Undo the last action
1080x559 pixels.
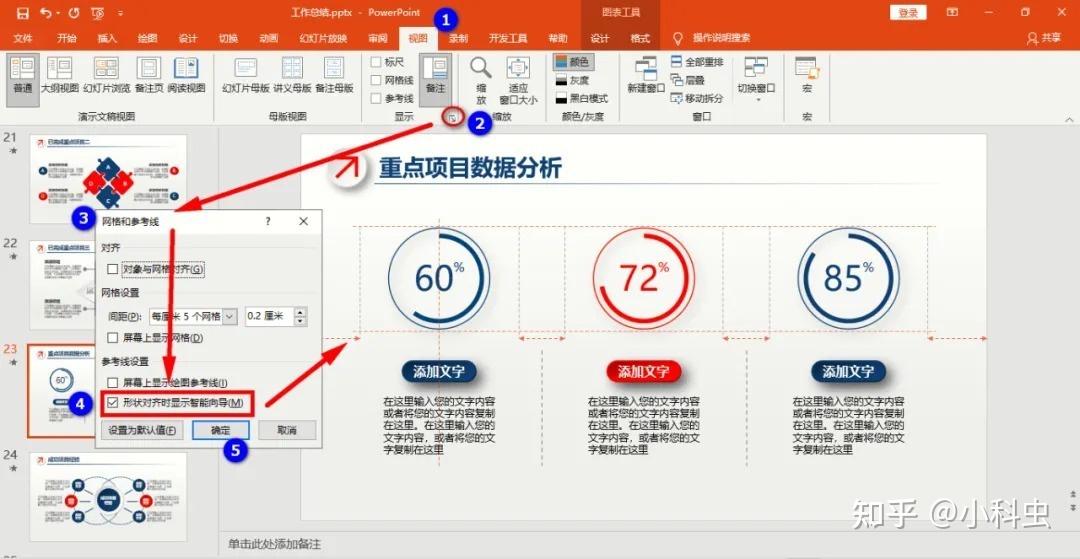[45, 13]
